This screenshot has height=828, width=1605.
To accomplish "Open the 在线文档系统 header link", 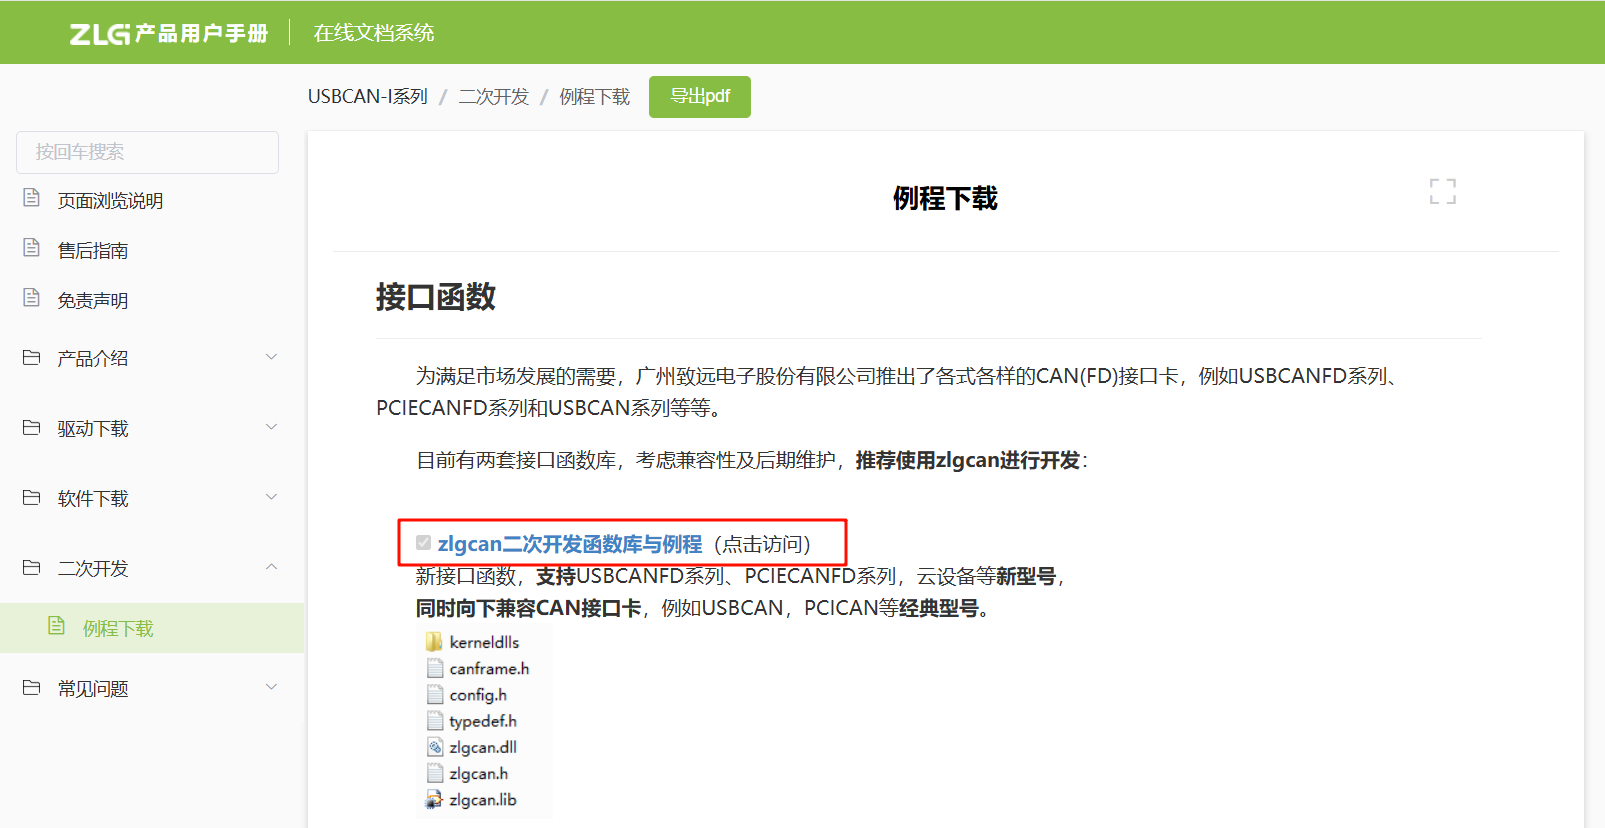I will pos(374,33).
